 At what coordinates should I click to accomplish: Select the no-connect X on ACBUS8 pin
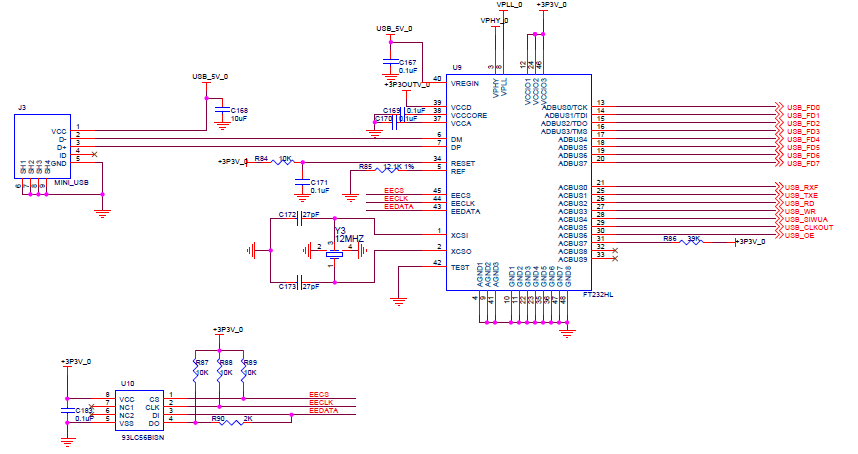tap(615, 251)
